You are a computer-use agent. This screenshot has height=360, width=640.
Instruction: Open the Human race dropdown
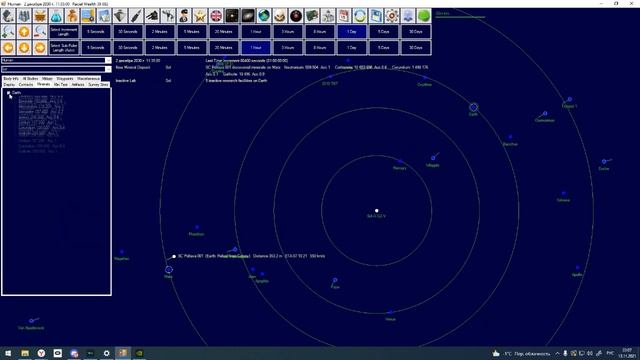coord(56,60)
